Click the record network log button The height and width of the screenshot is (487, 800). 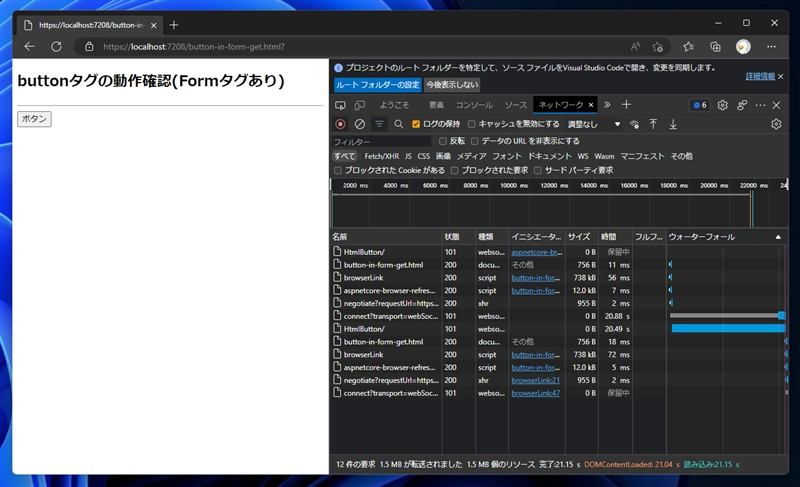(x=340, y=124)
